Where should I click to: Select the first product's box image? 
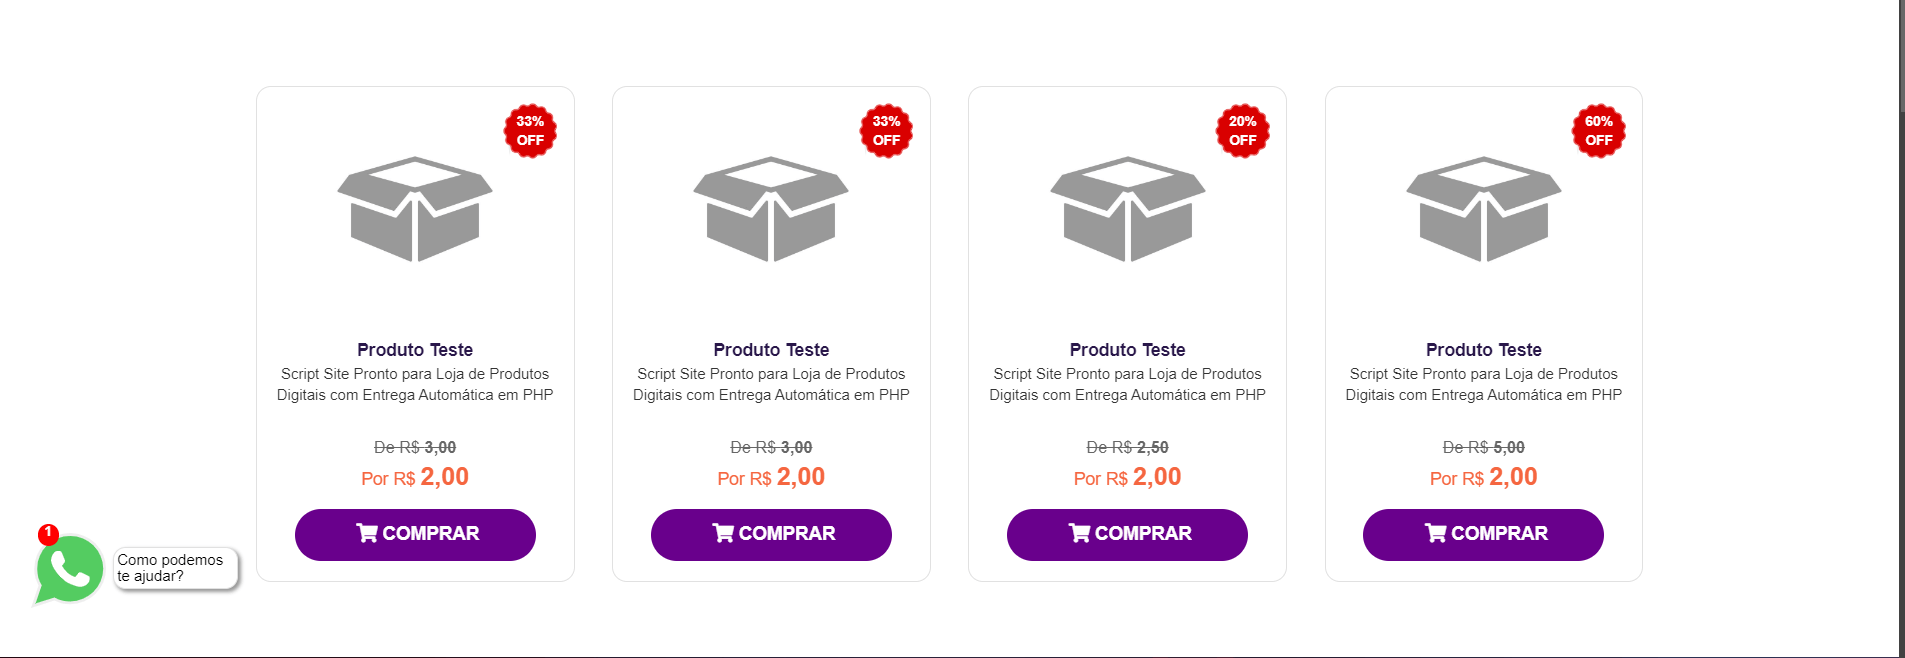415,209
